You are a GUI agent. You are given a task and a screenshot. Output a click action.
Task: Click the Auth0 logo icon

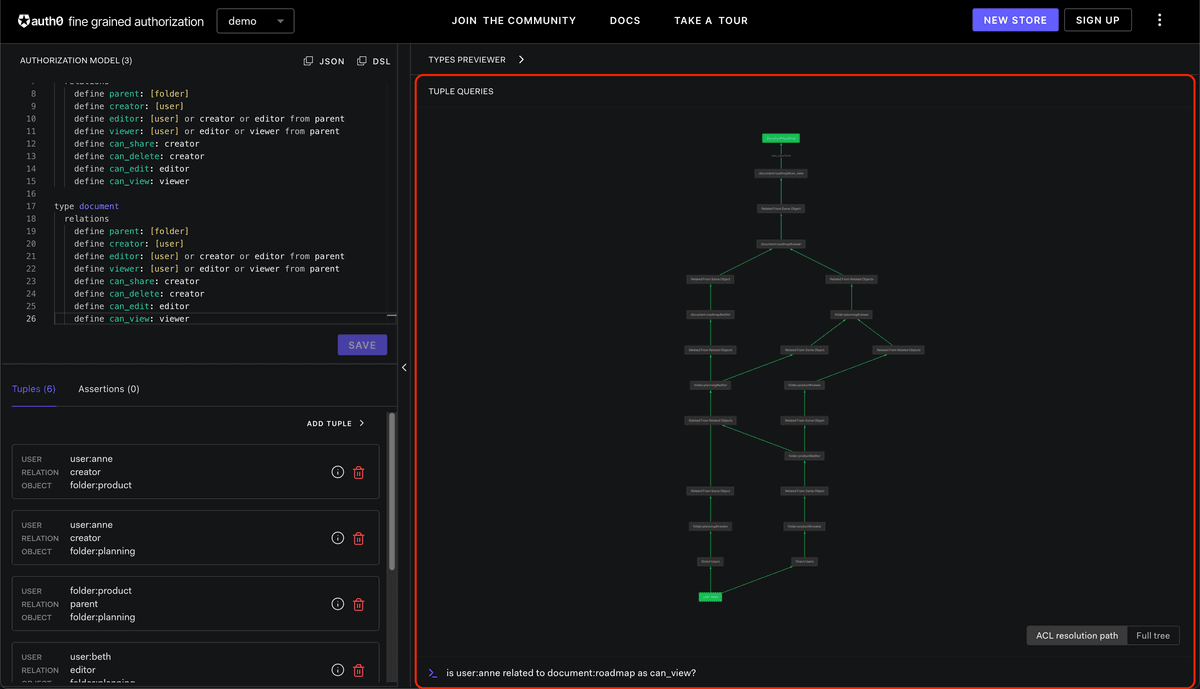coord(23,21)
